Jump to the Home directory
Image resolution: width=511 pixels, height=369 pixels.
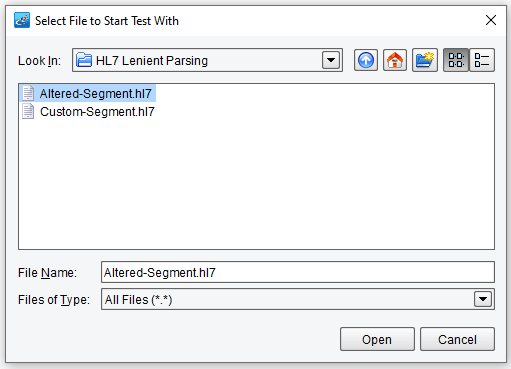[395, 60]
